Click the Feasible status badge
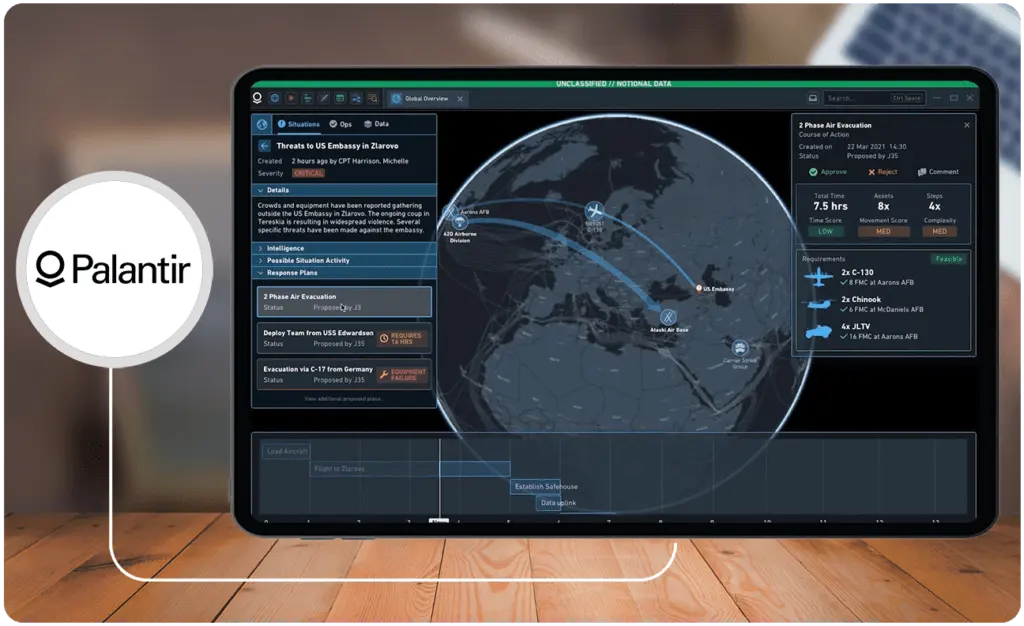Image resolution: width=1024 pixels, height=626 pixels. [x=949, y=259]
